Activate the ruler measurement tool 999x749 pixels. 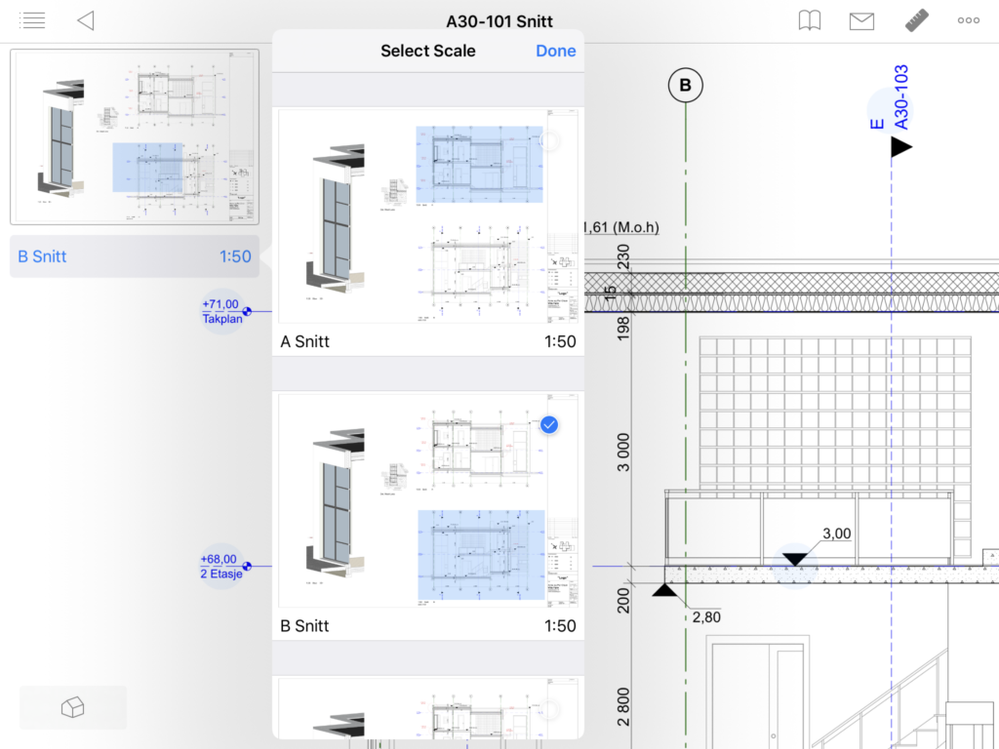tap(916, 20)
